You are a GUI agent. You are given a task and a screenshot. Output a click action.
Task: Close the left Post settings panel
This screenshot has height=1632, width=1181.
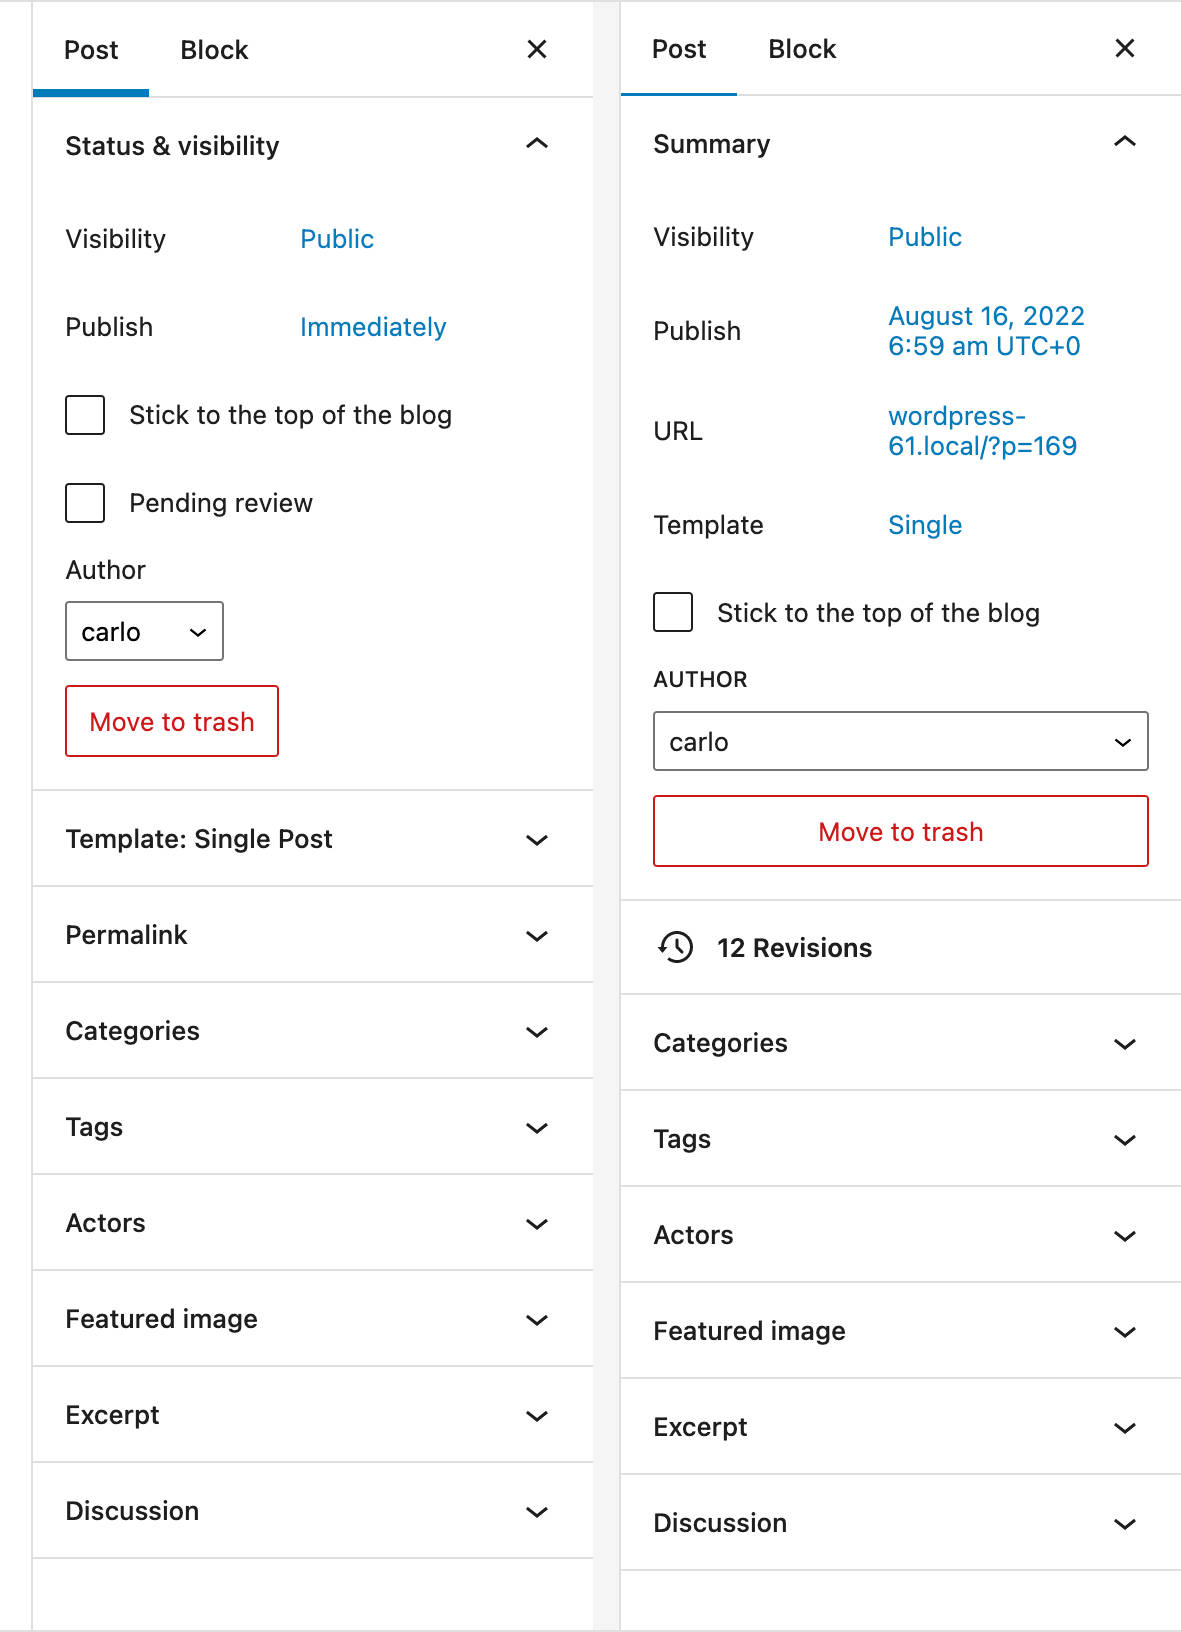pos(537,49)
